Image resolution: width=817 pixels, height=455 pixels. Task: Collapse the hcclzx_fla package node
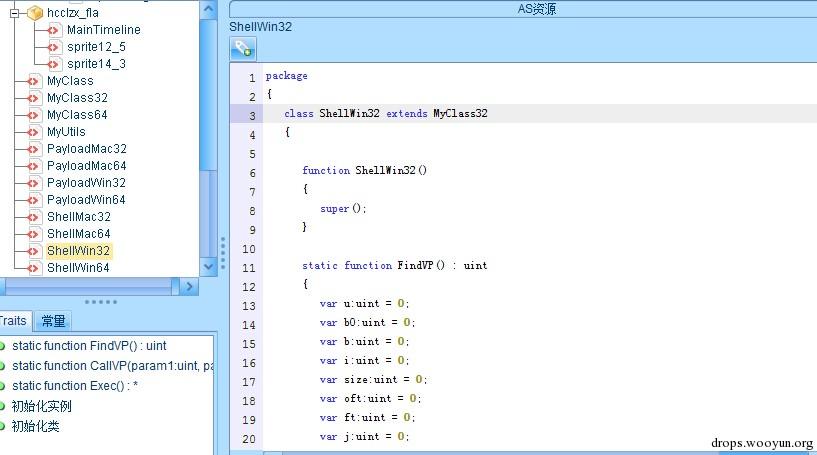click(15, 13)
